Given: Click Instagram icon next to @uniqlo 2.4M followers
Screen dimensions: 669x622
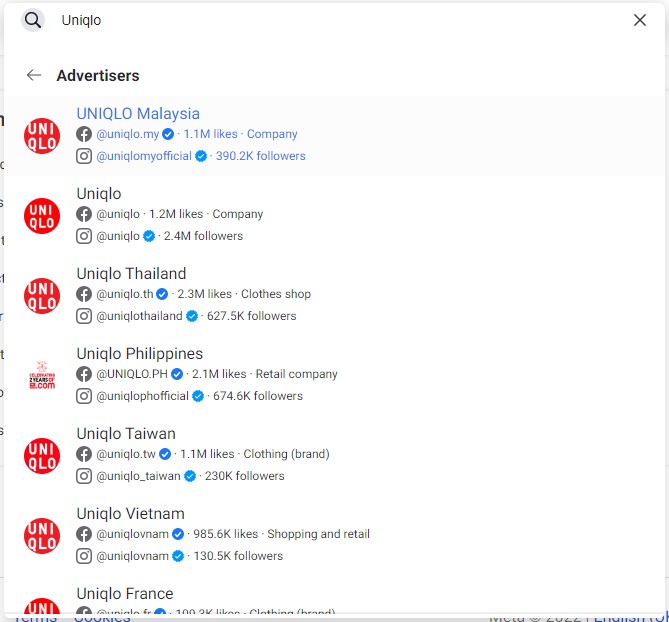Looking at the screenshot, I should tap(84, 236).
